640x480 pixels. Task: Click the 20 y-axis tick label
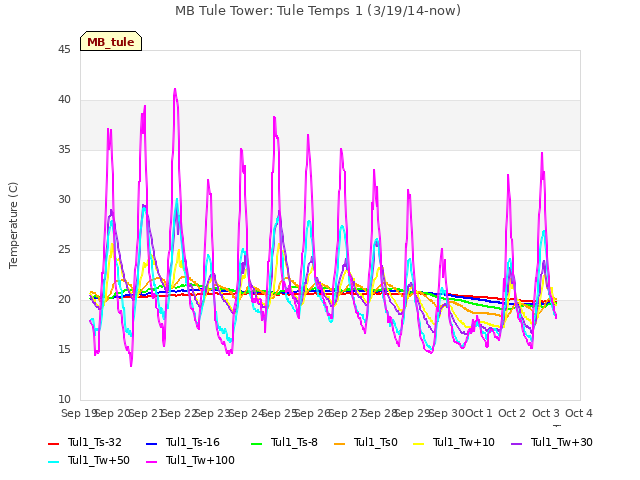pos(64,300)
